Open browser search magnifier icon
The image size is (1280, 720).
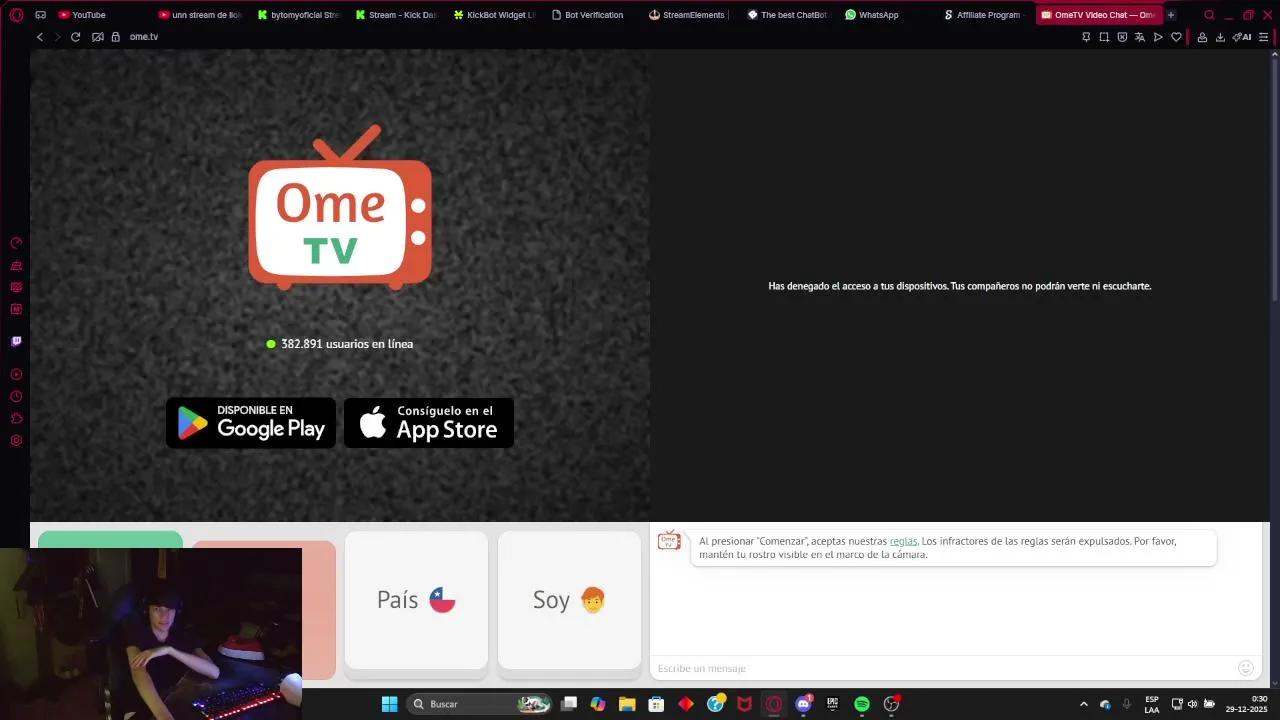(1209, 15)
